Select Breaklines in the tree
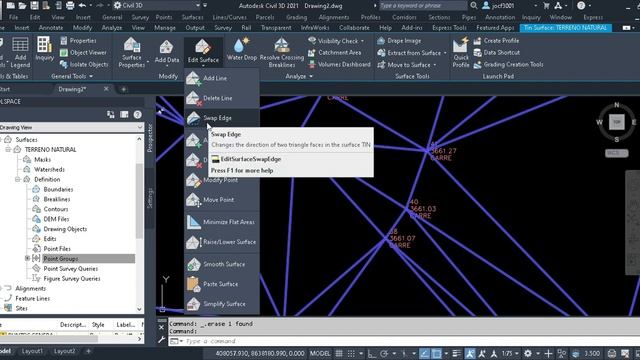This screenshot has height=360, width=640. [x=57, y=199]
